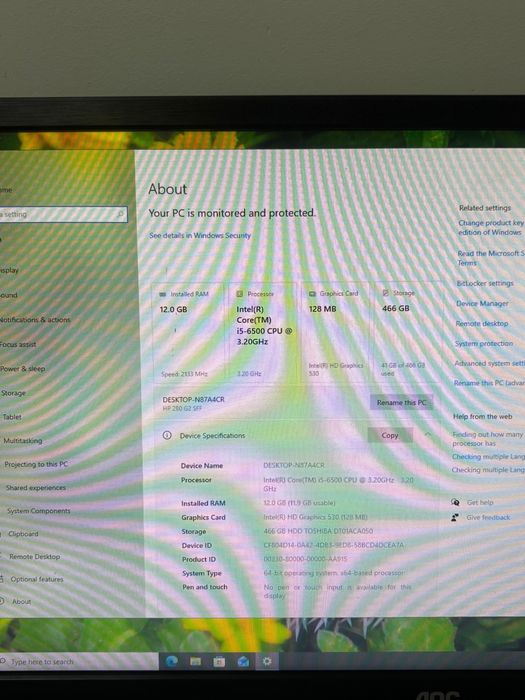The width and height of the screenshot is (525, 700).
Task: Copy the device specifications
Action: point(390,435)
